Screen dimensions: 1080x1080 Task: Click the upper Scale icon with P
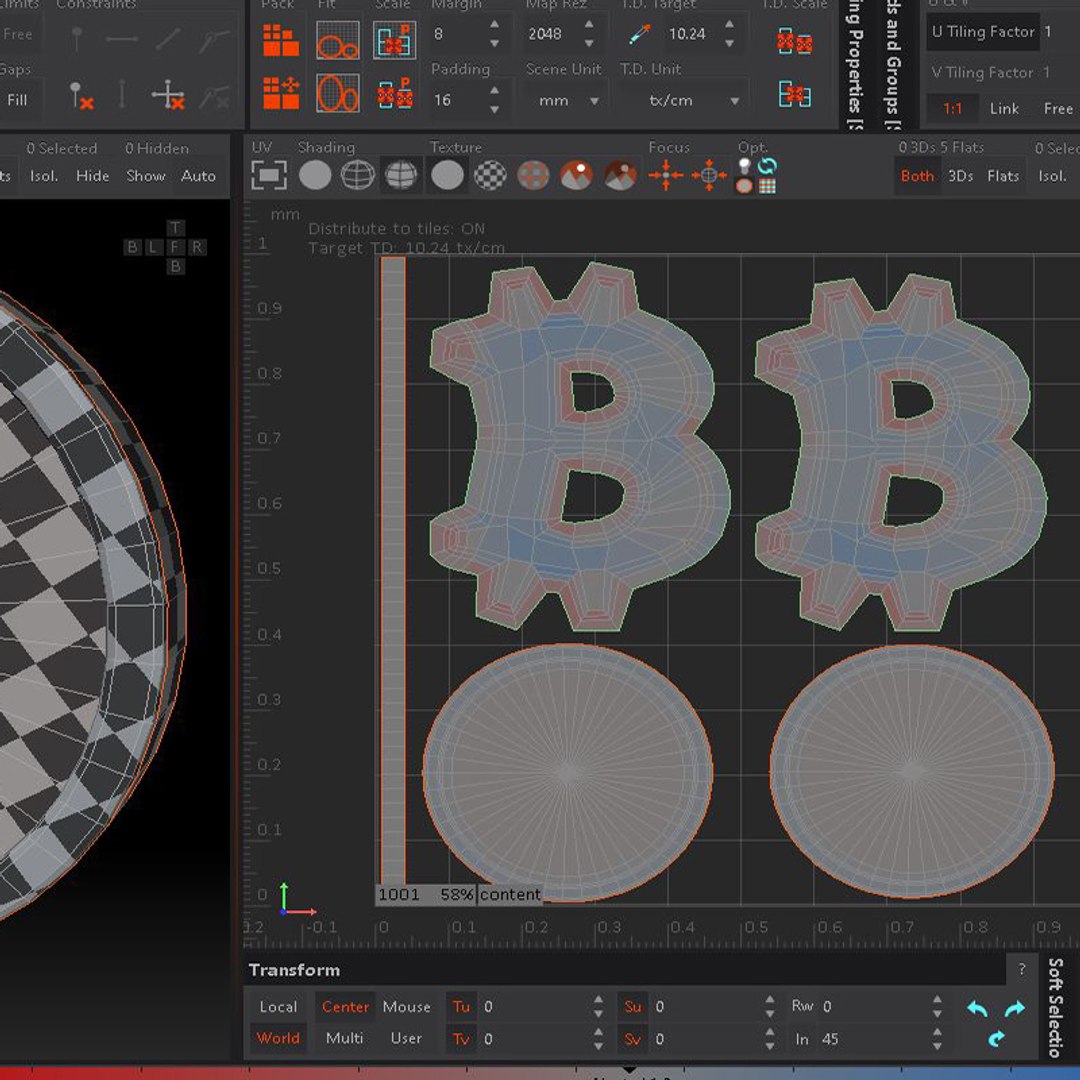(394, 40)
